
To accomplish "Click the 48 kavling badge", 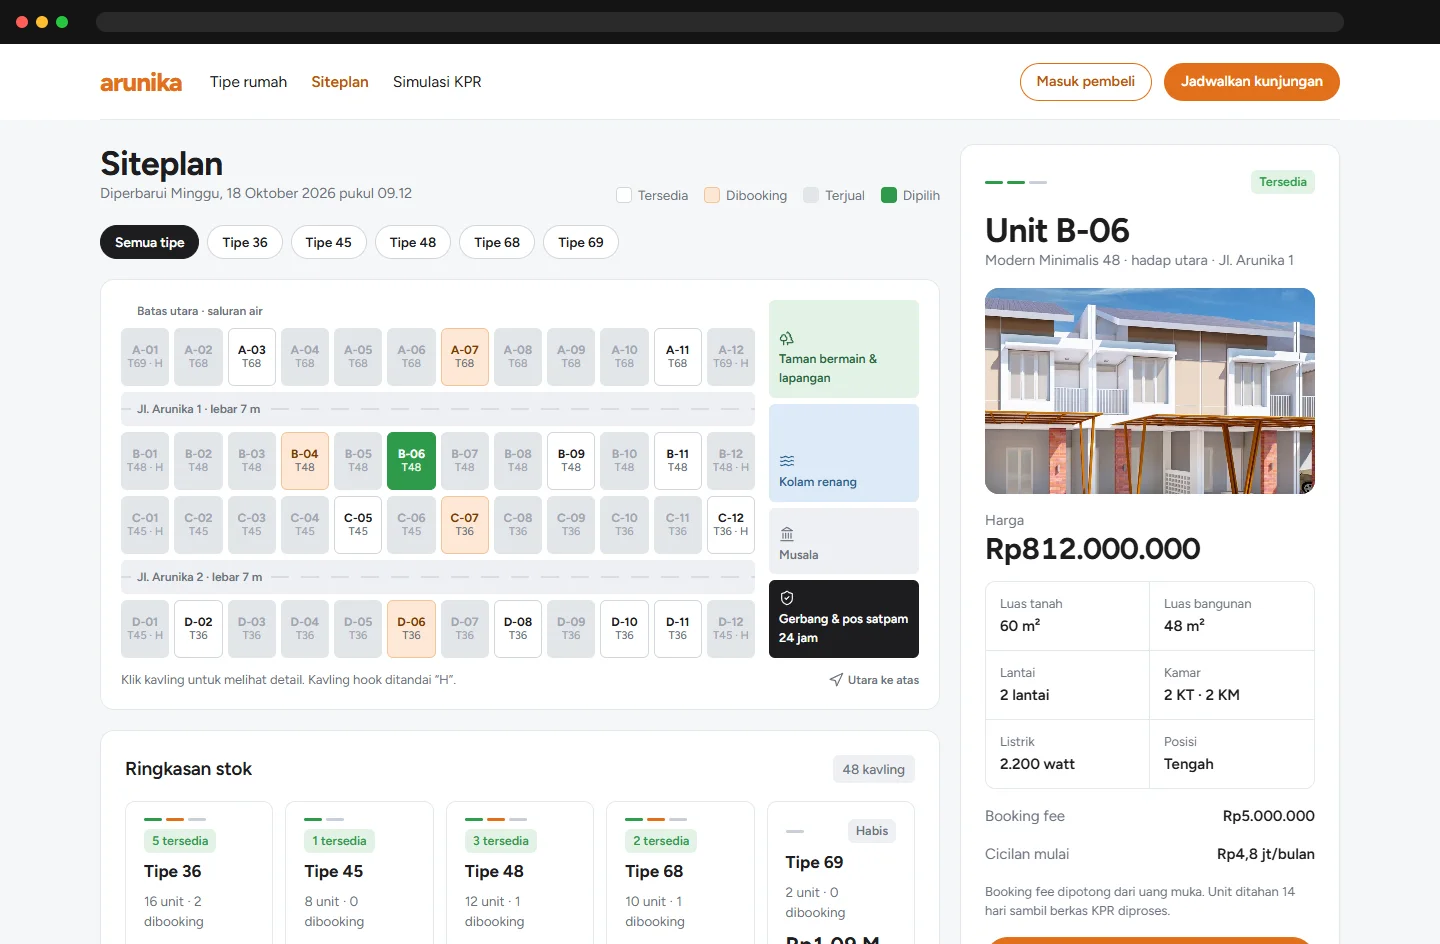I will 874,769.
